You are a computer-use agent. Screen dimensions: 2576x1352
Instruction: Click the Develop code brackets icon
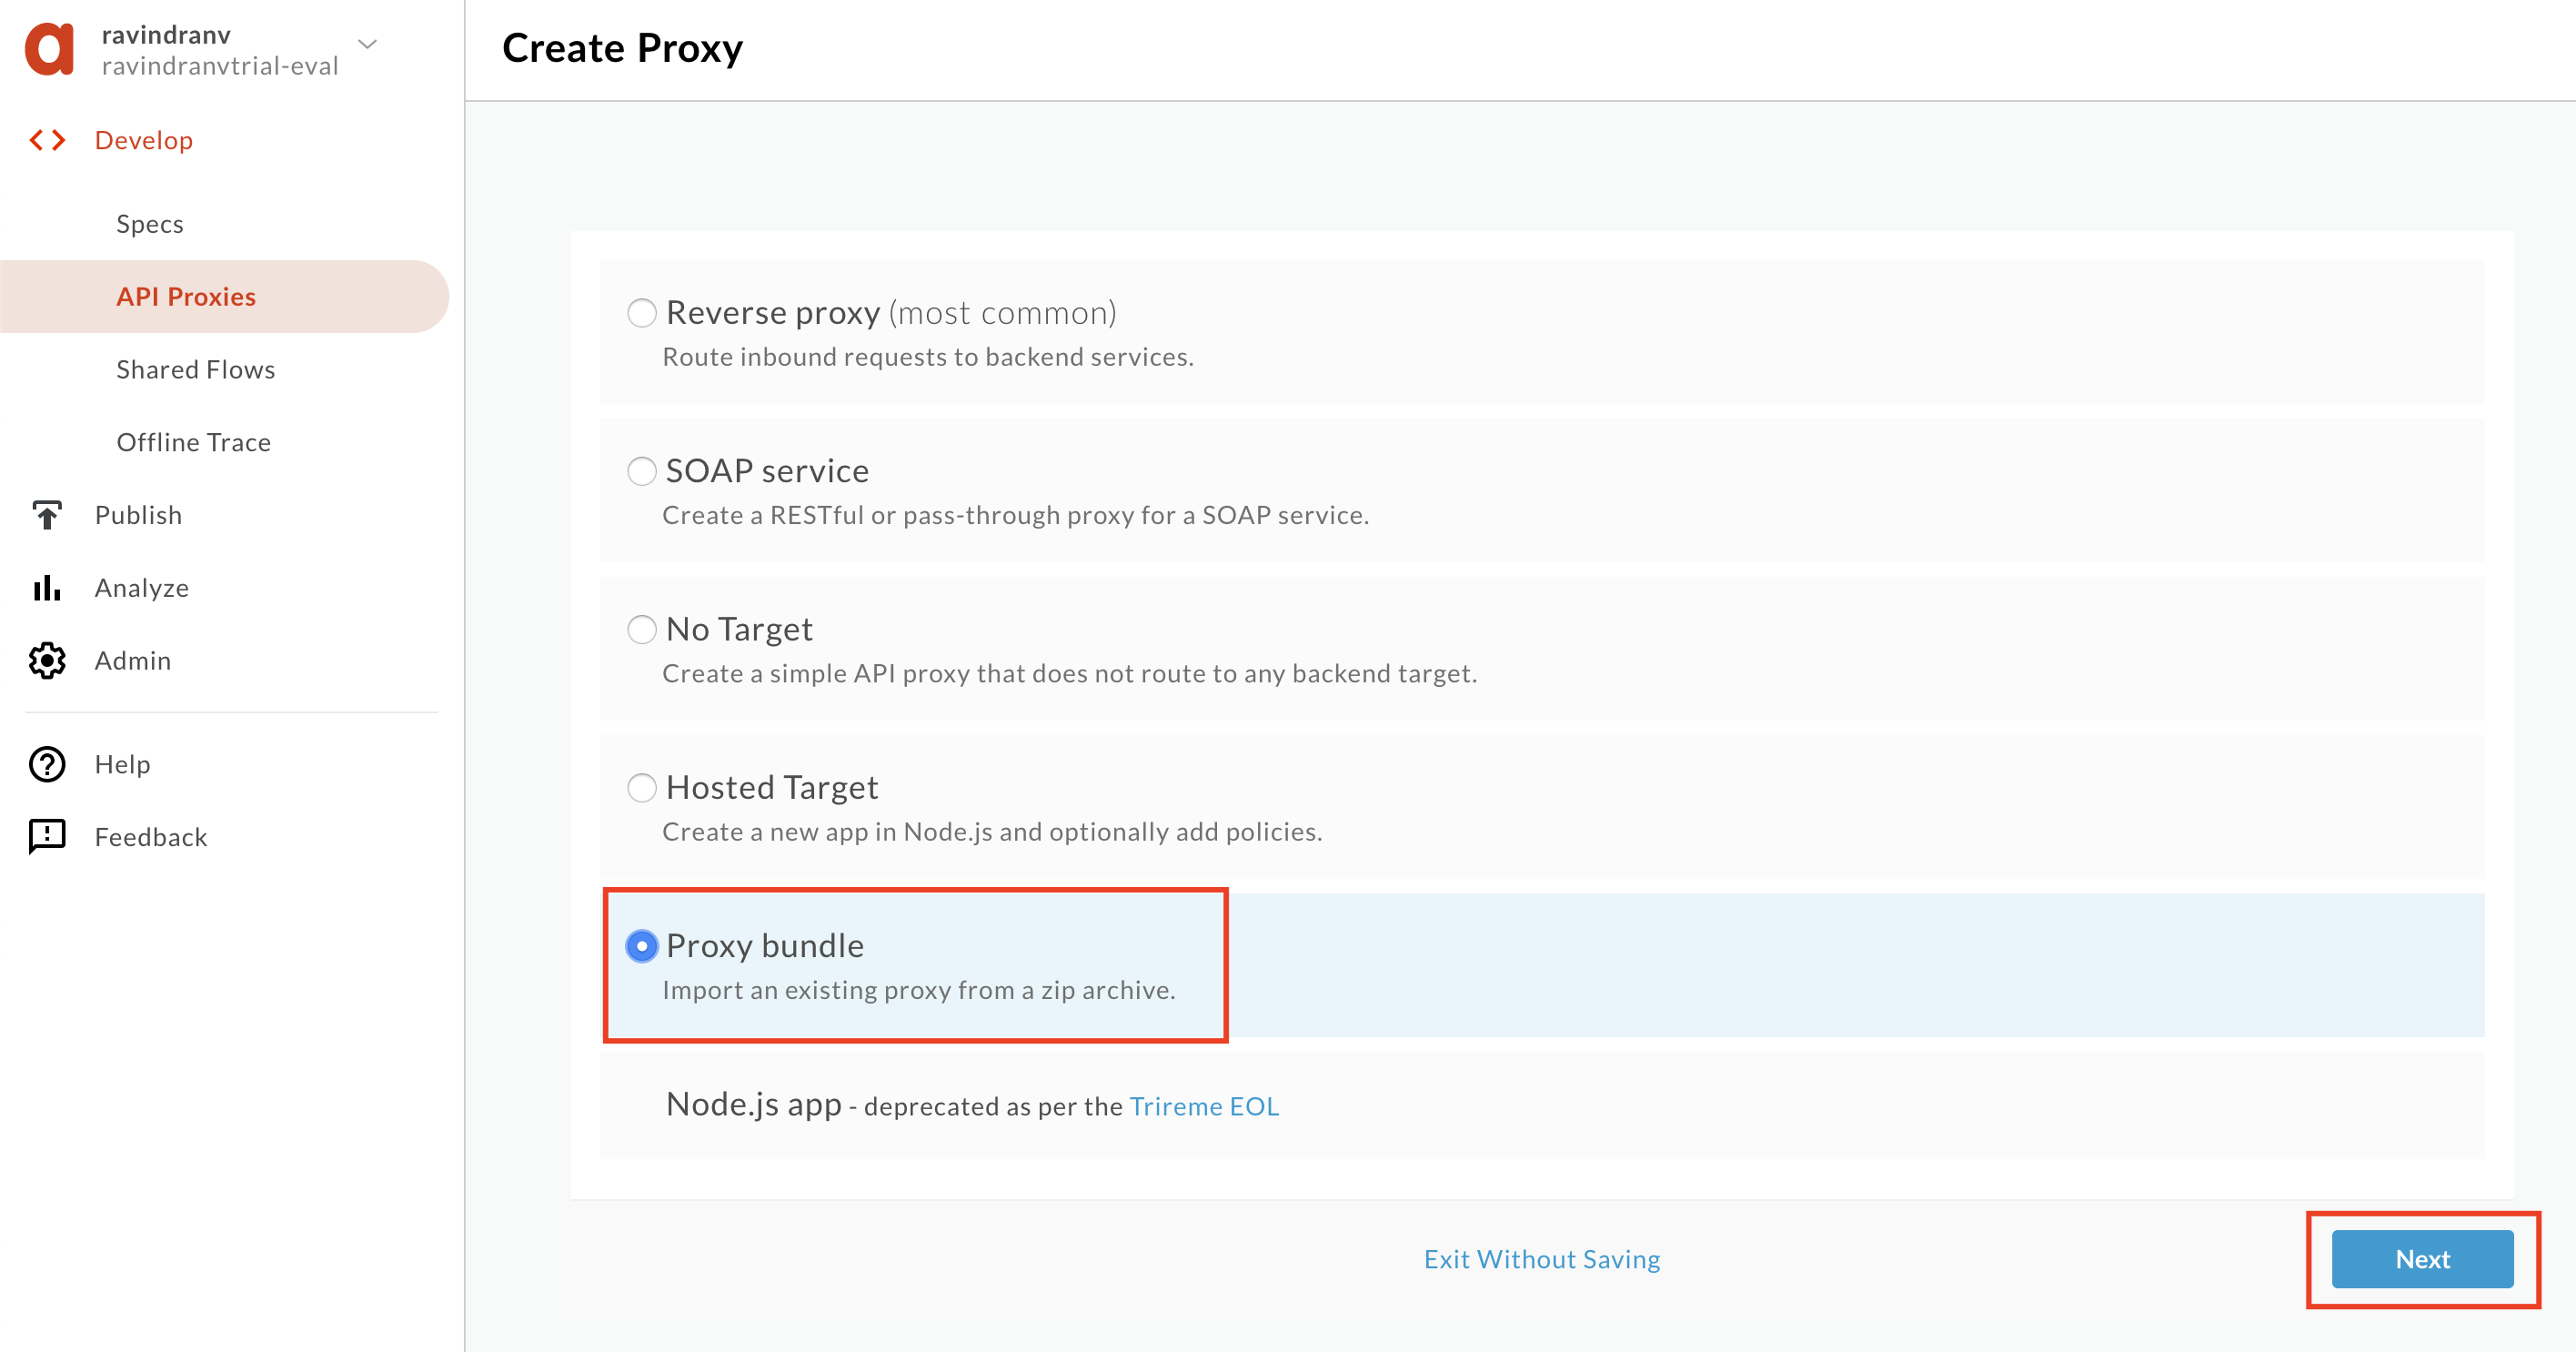click(x=47, y=140)
